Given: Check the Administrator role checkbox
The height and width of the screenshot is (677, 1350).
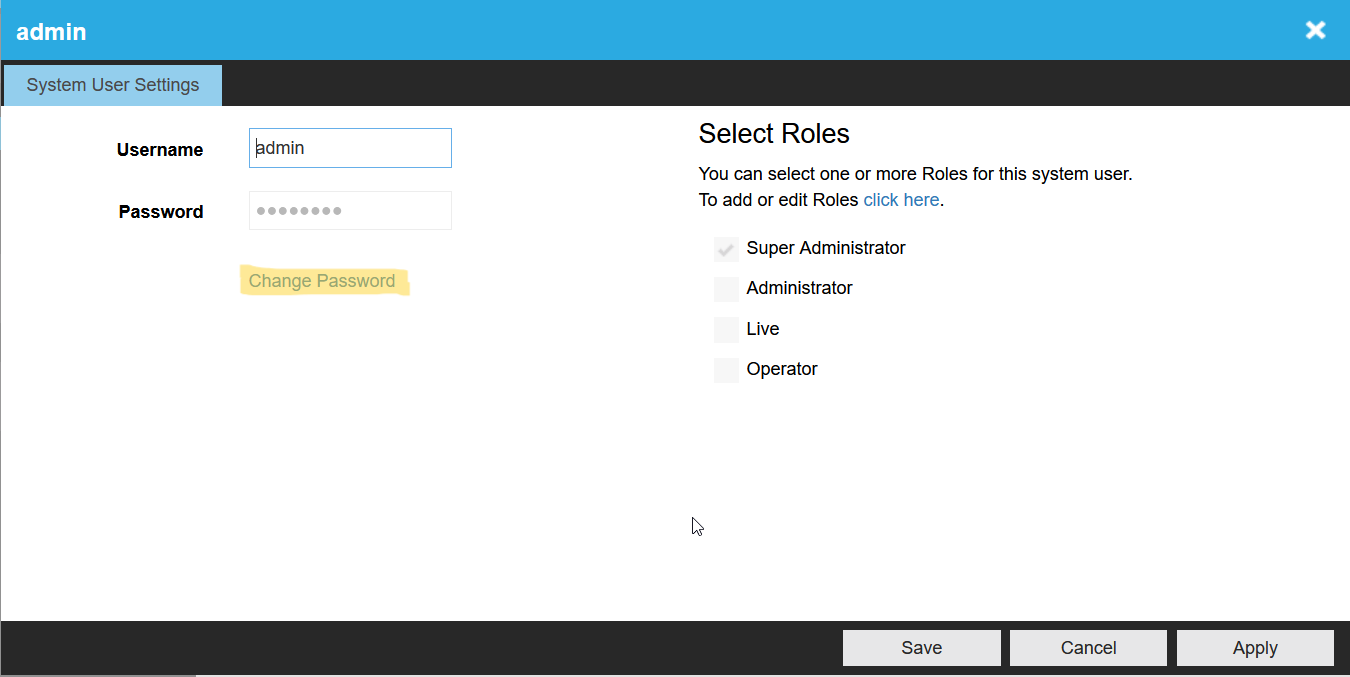Looking at the screenshot, I should (x=726, y=289).
